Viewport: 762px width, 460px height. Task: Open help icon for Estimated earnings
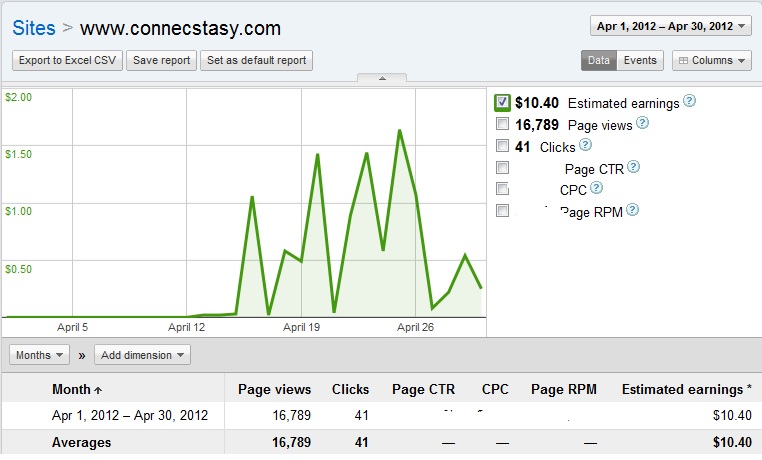coord(689,101)
